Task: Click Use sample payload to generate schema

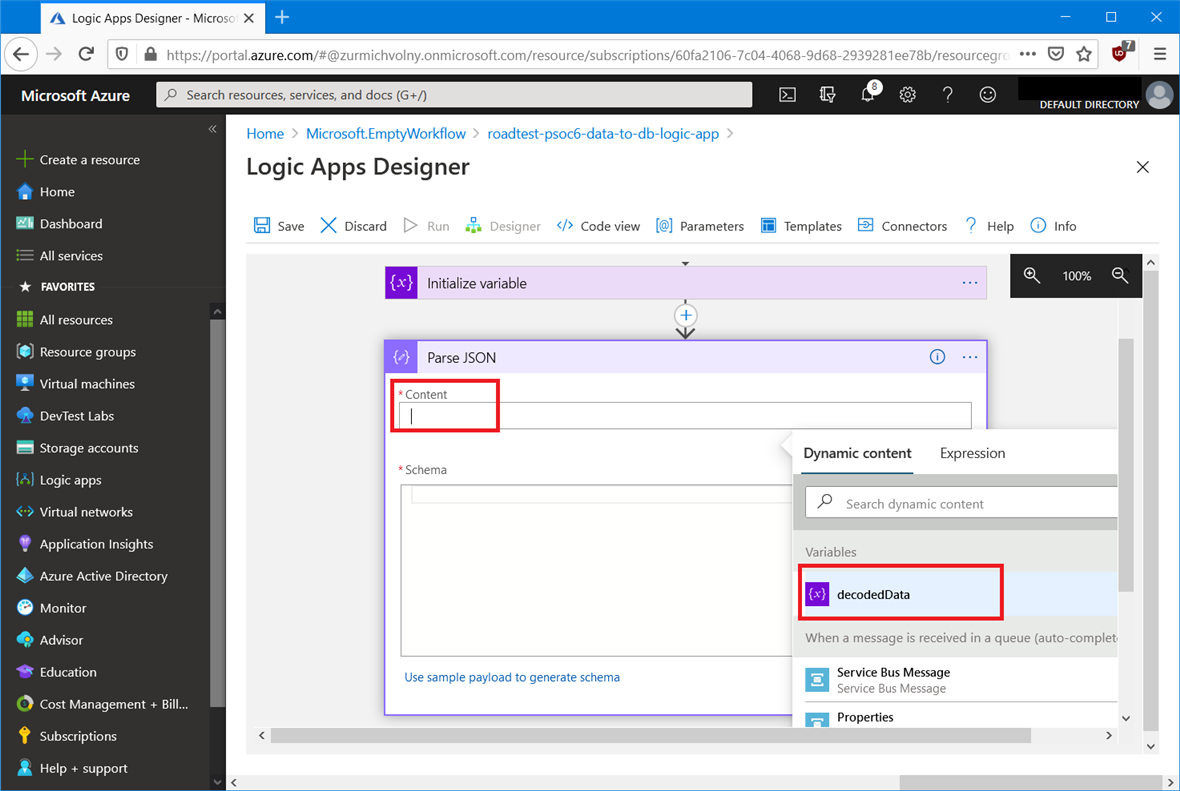Action: [x=512, y=677]
